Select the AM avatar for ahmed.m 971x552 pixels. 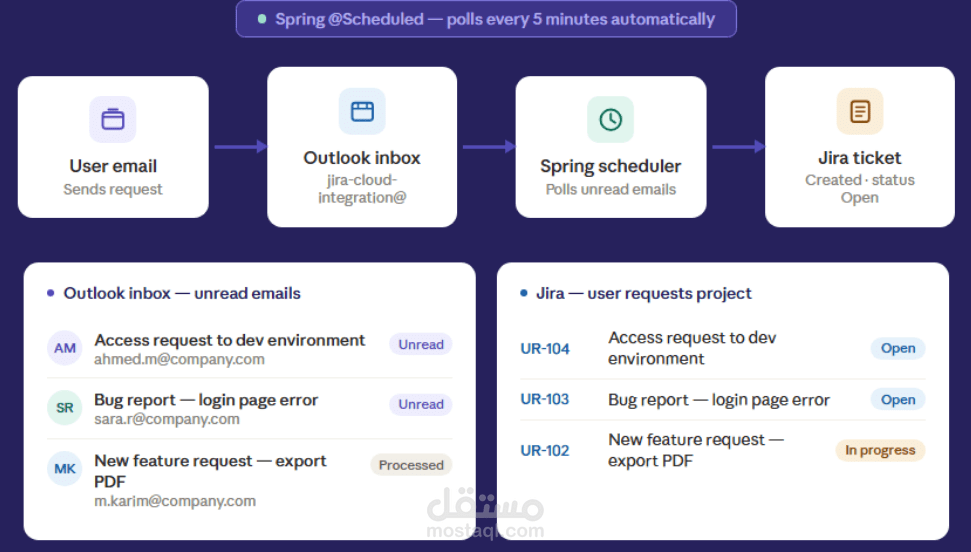click(x=64, y=348)
